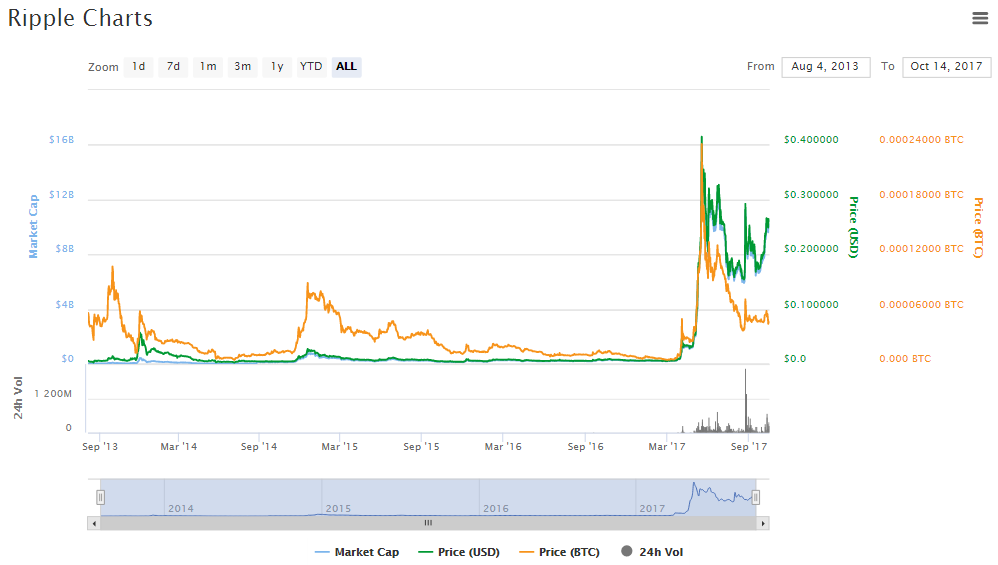Viewport: 998px width, 565px height.
Task: Click the navigator scroll left arrow
Action: coord(94,524)
